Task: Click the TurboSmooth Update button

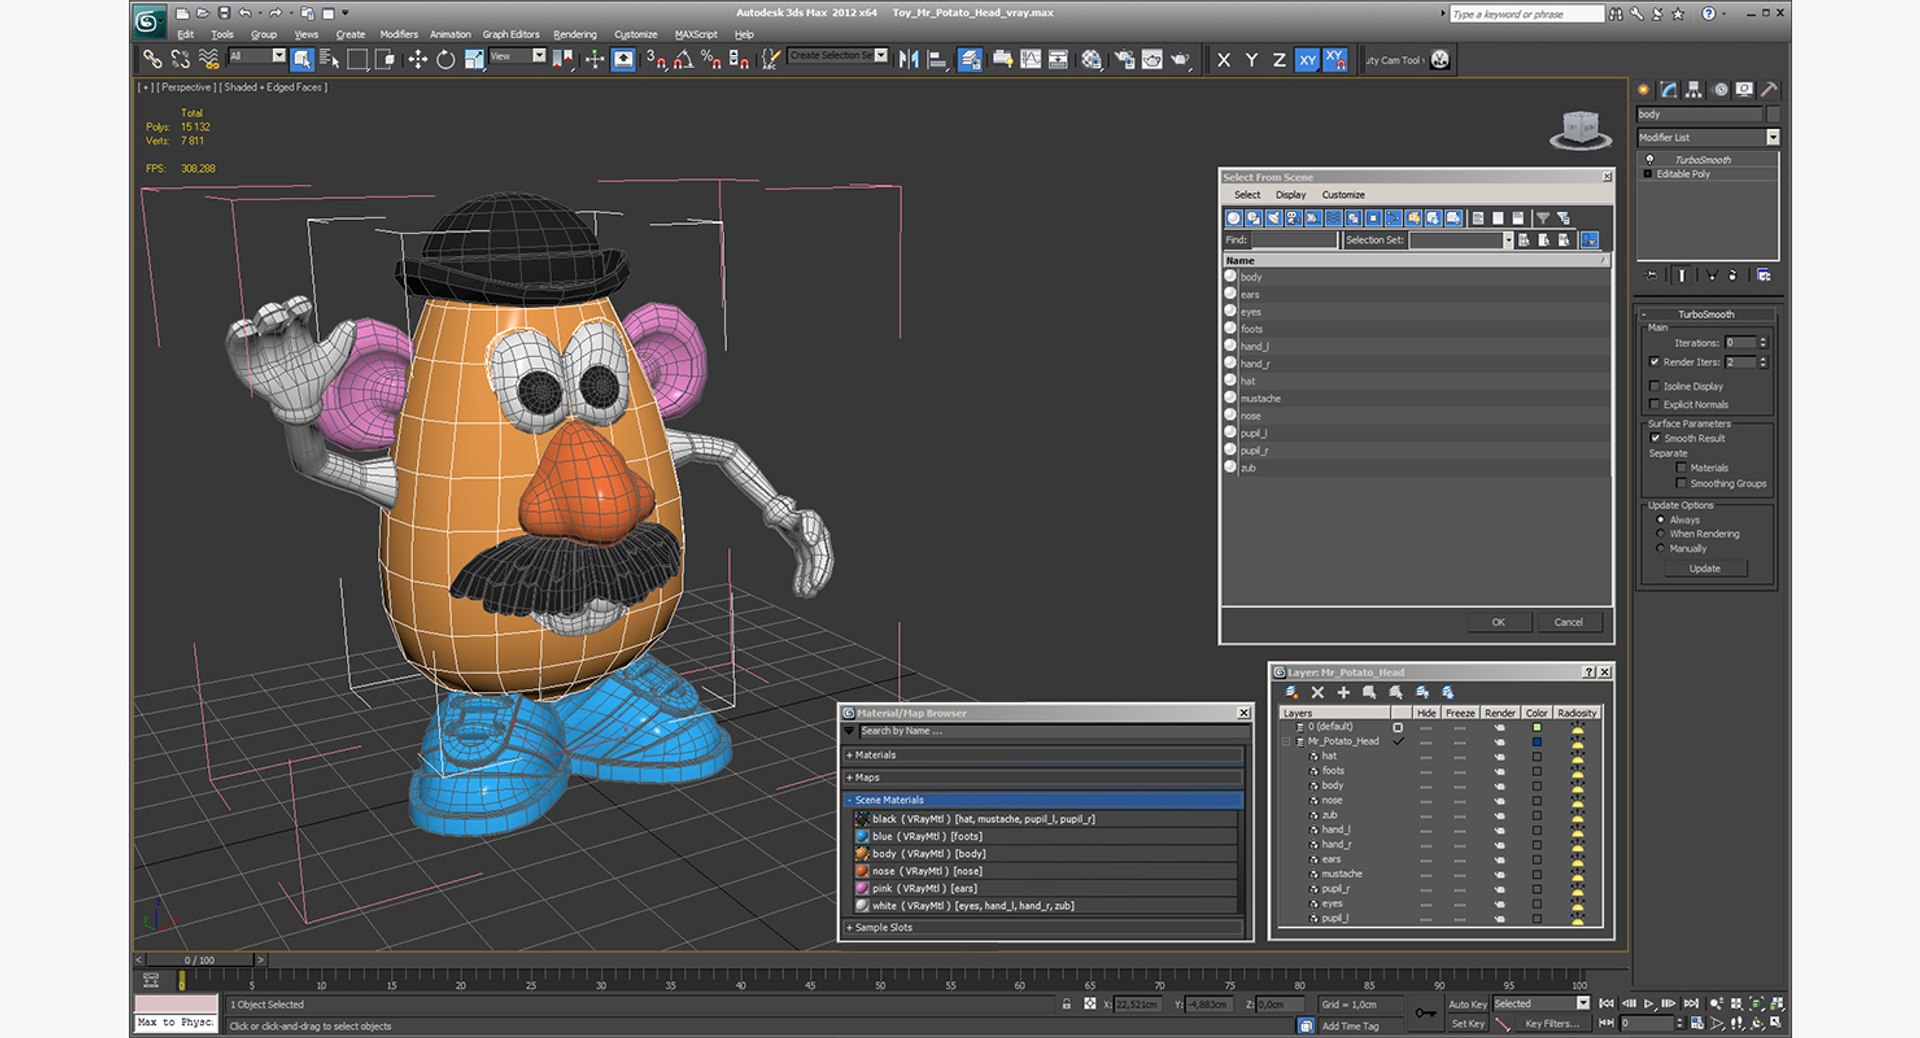Action: 1705,568
